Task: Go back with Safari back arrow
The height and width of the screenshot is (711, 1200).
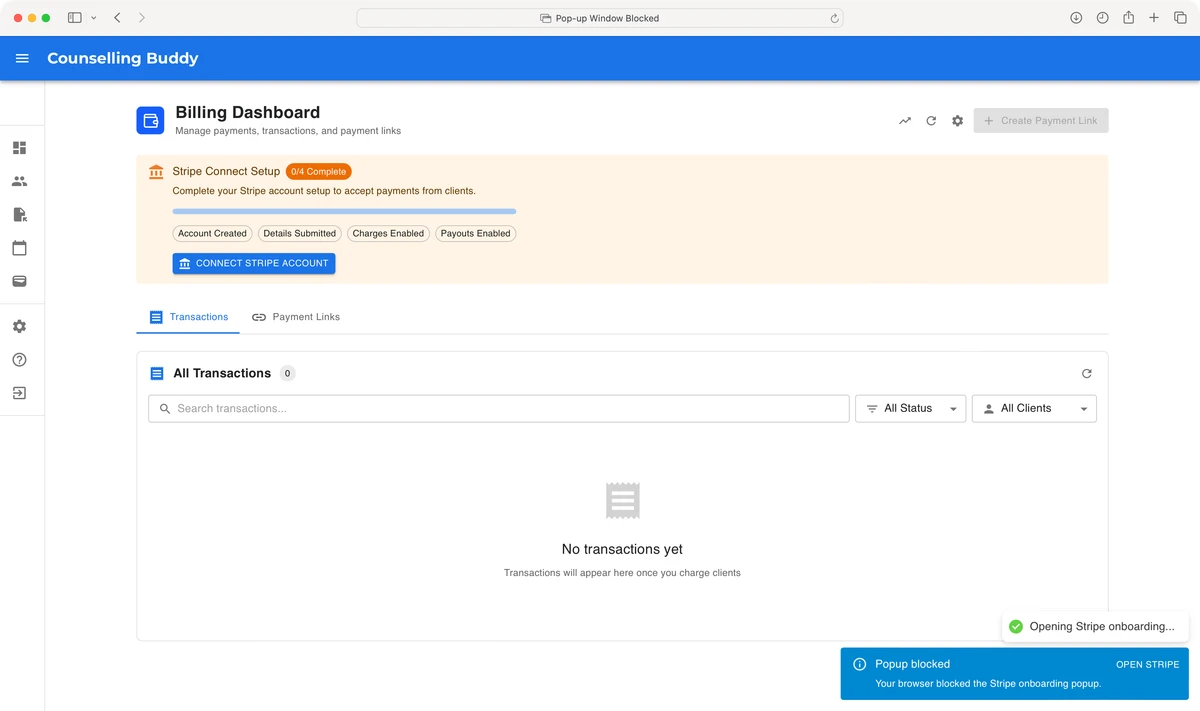Action: (x=117, y=18)
